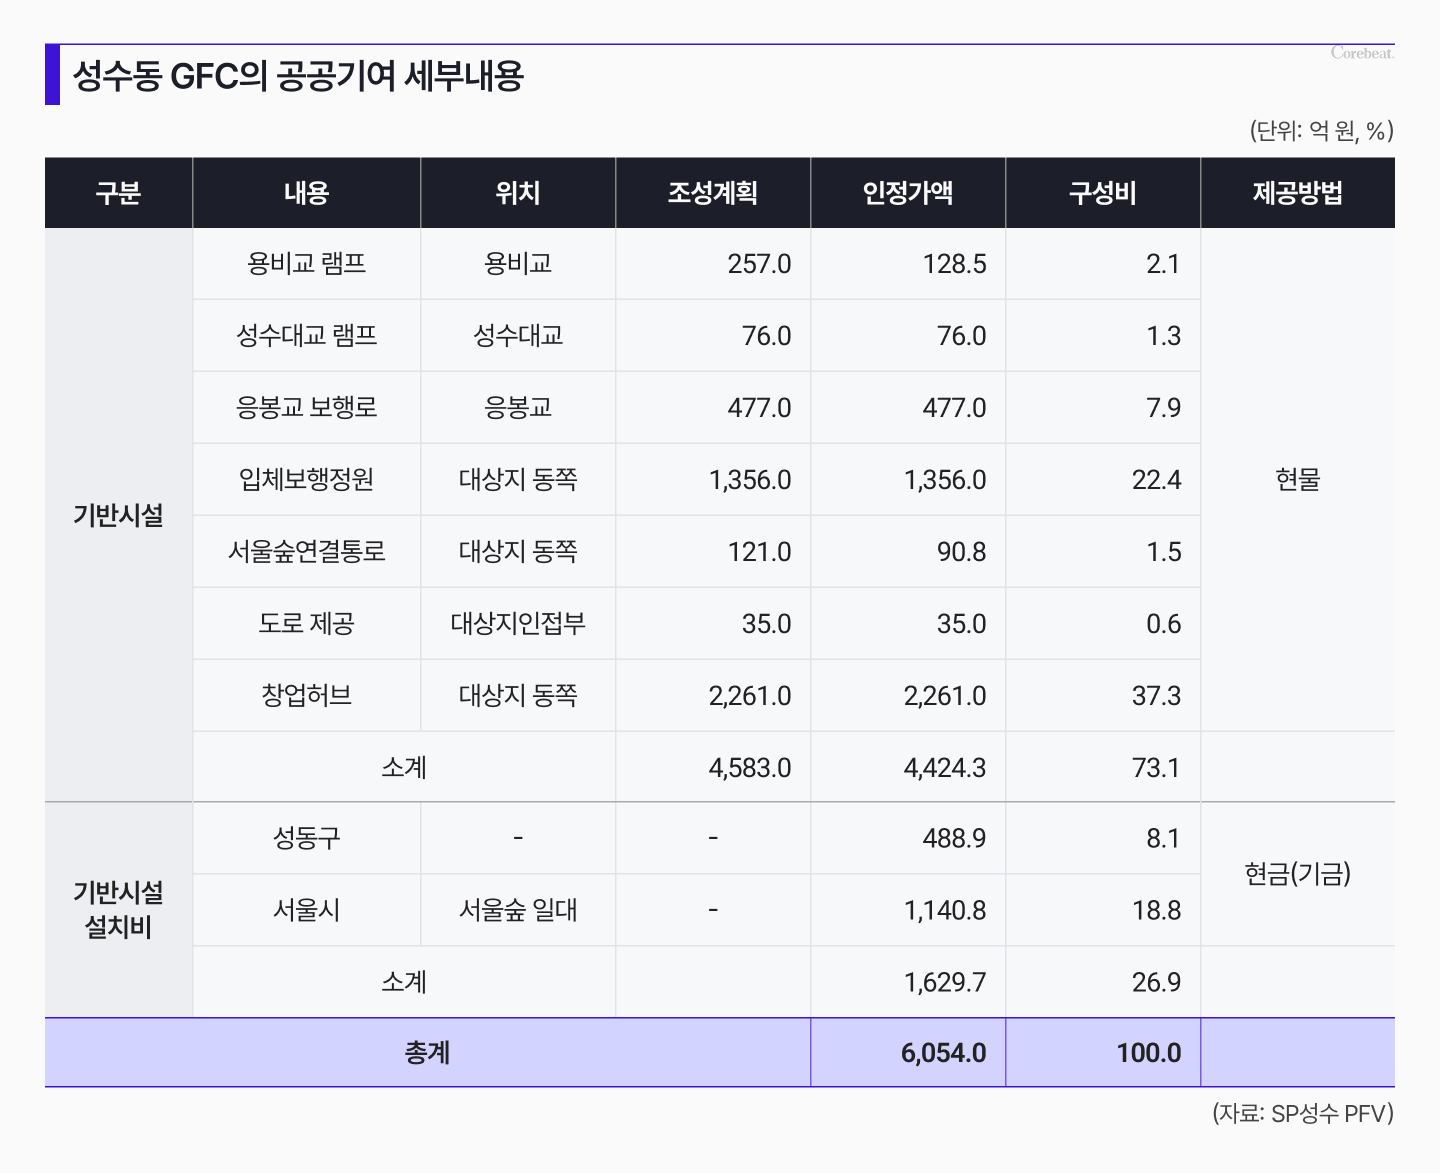Select the '서울숲 일대' location cell
Screen dimensions: 1440x1173
pos(517,910)
